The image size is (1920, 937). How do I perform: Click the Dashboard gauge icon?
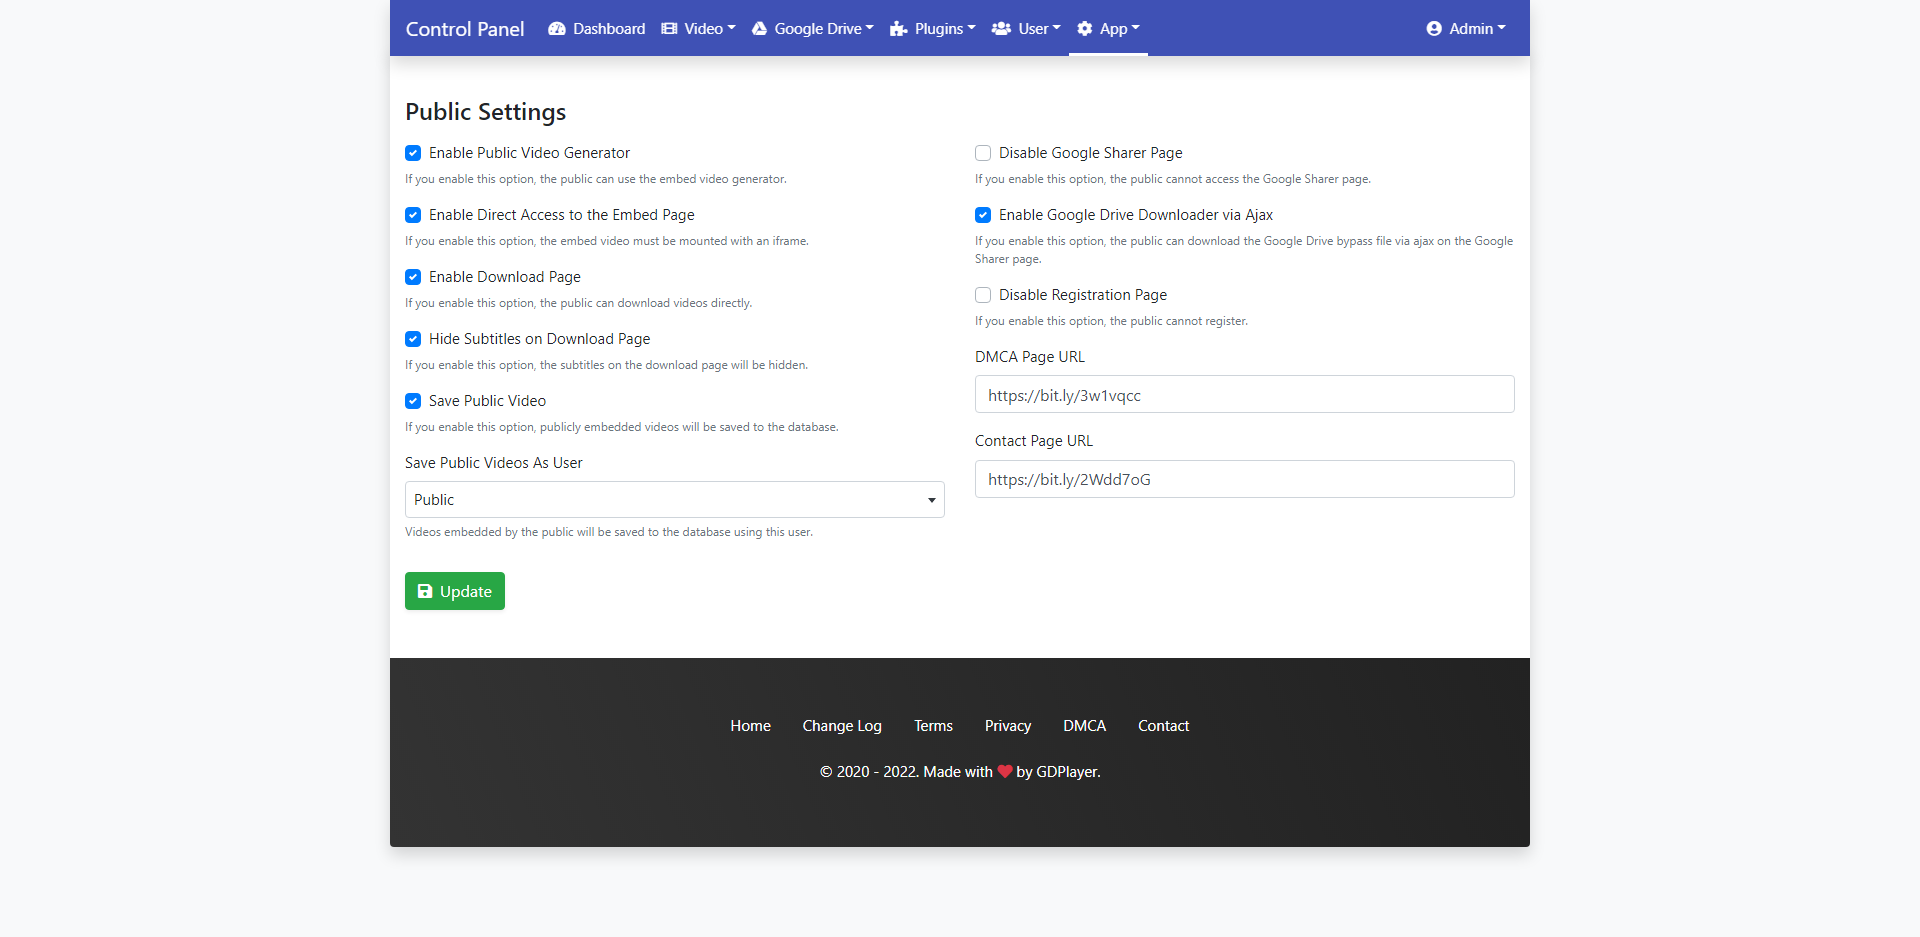pos(557,29)
